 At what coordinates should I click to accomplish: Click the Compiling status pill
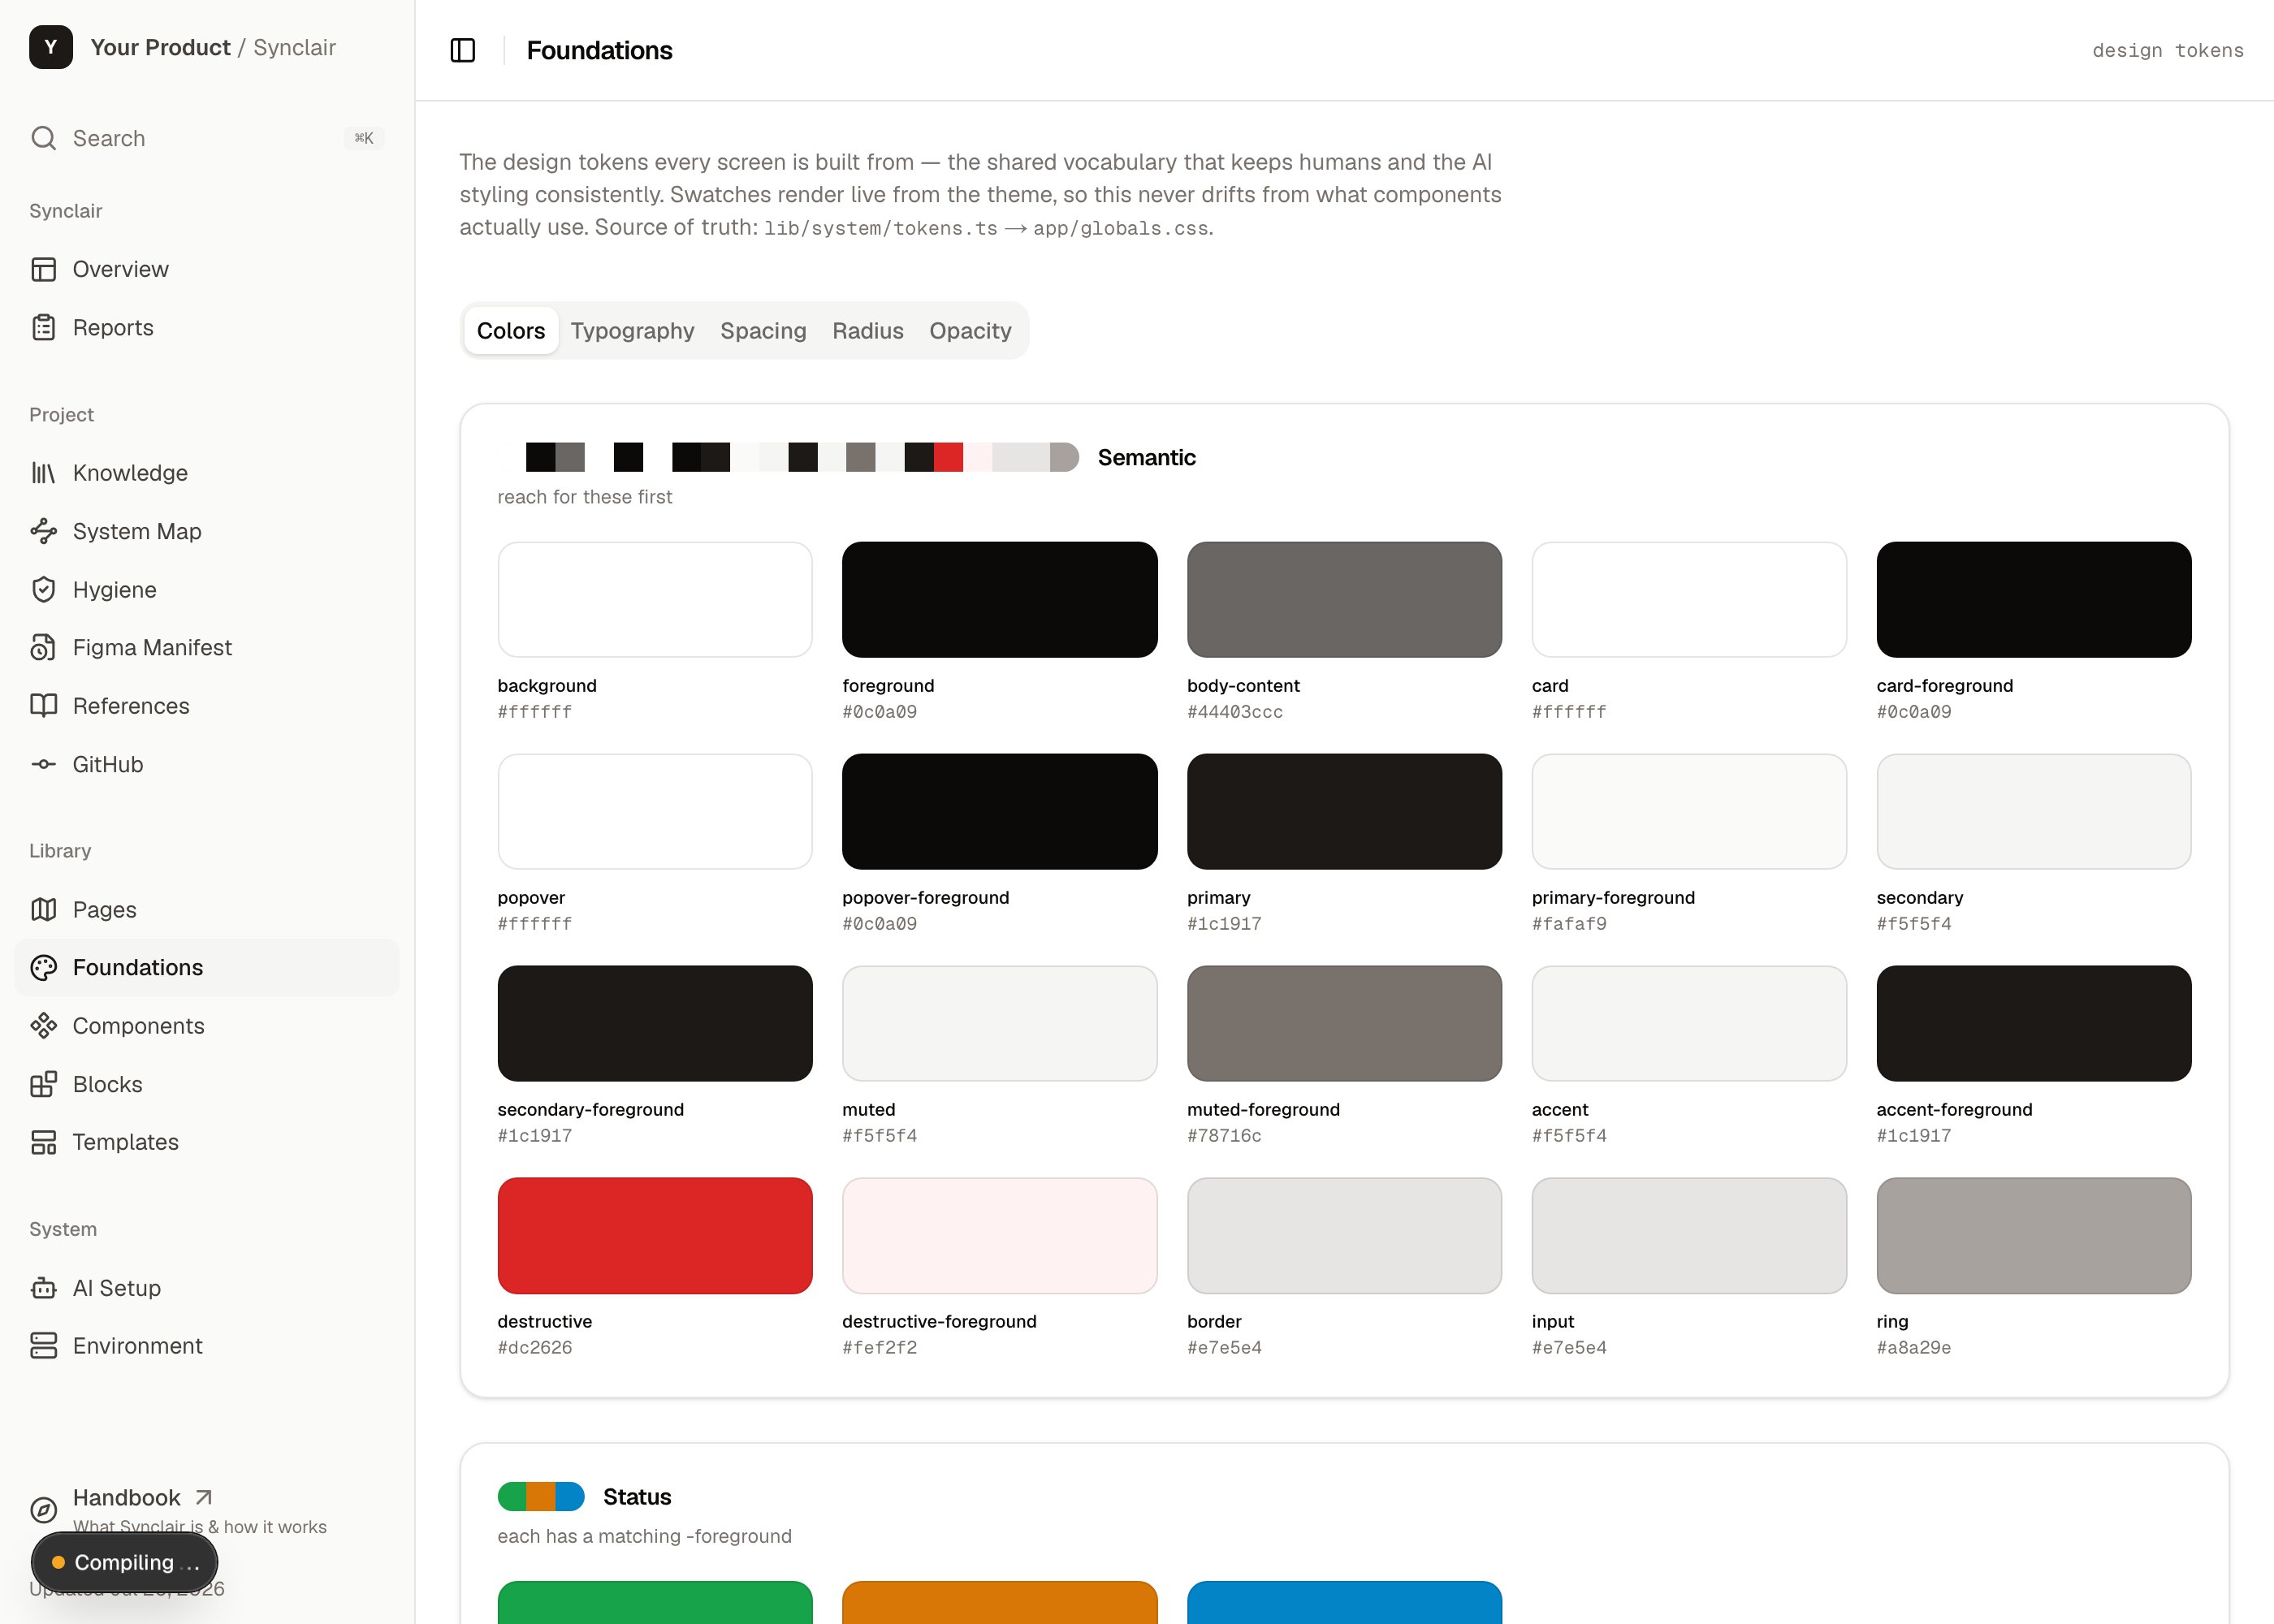click(125, 1562)
